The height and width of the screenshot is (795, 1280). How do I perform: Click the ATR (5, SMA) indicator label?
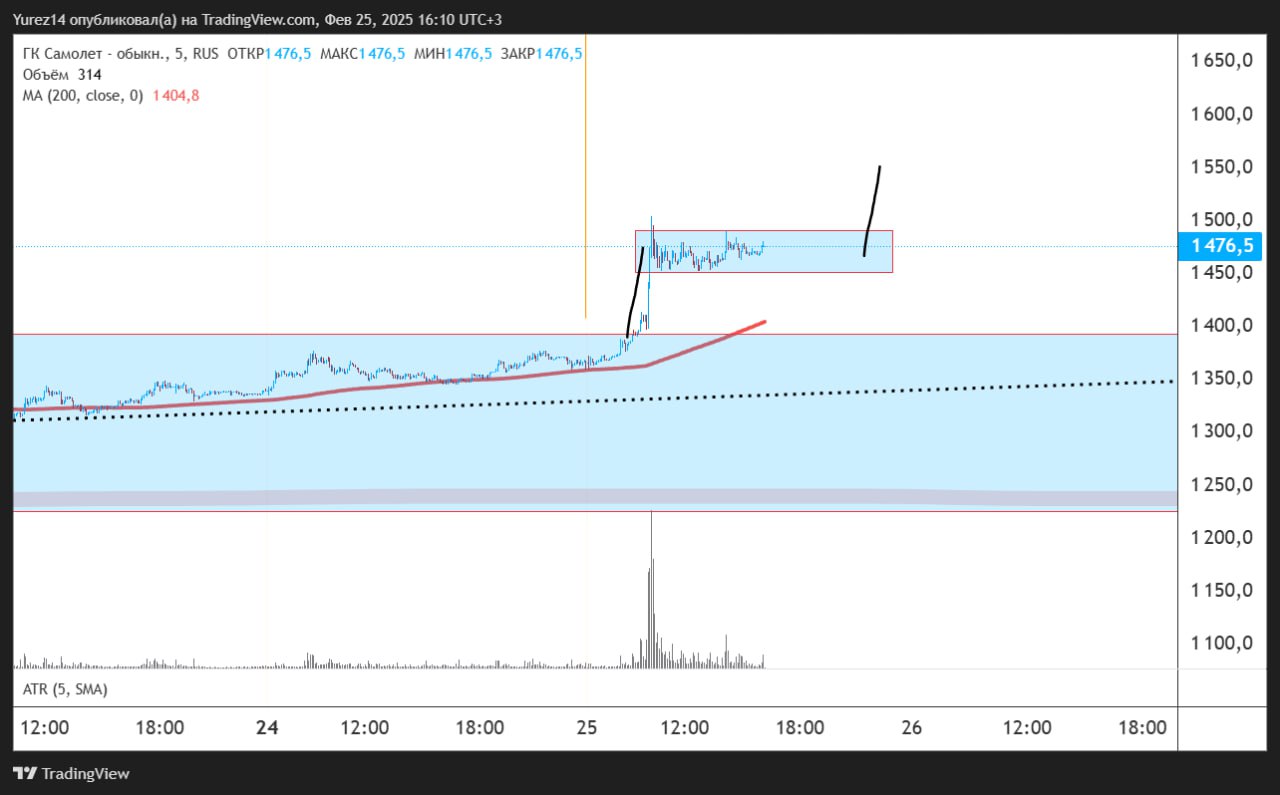(65, 689)
